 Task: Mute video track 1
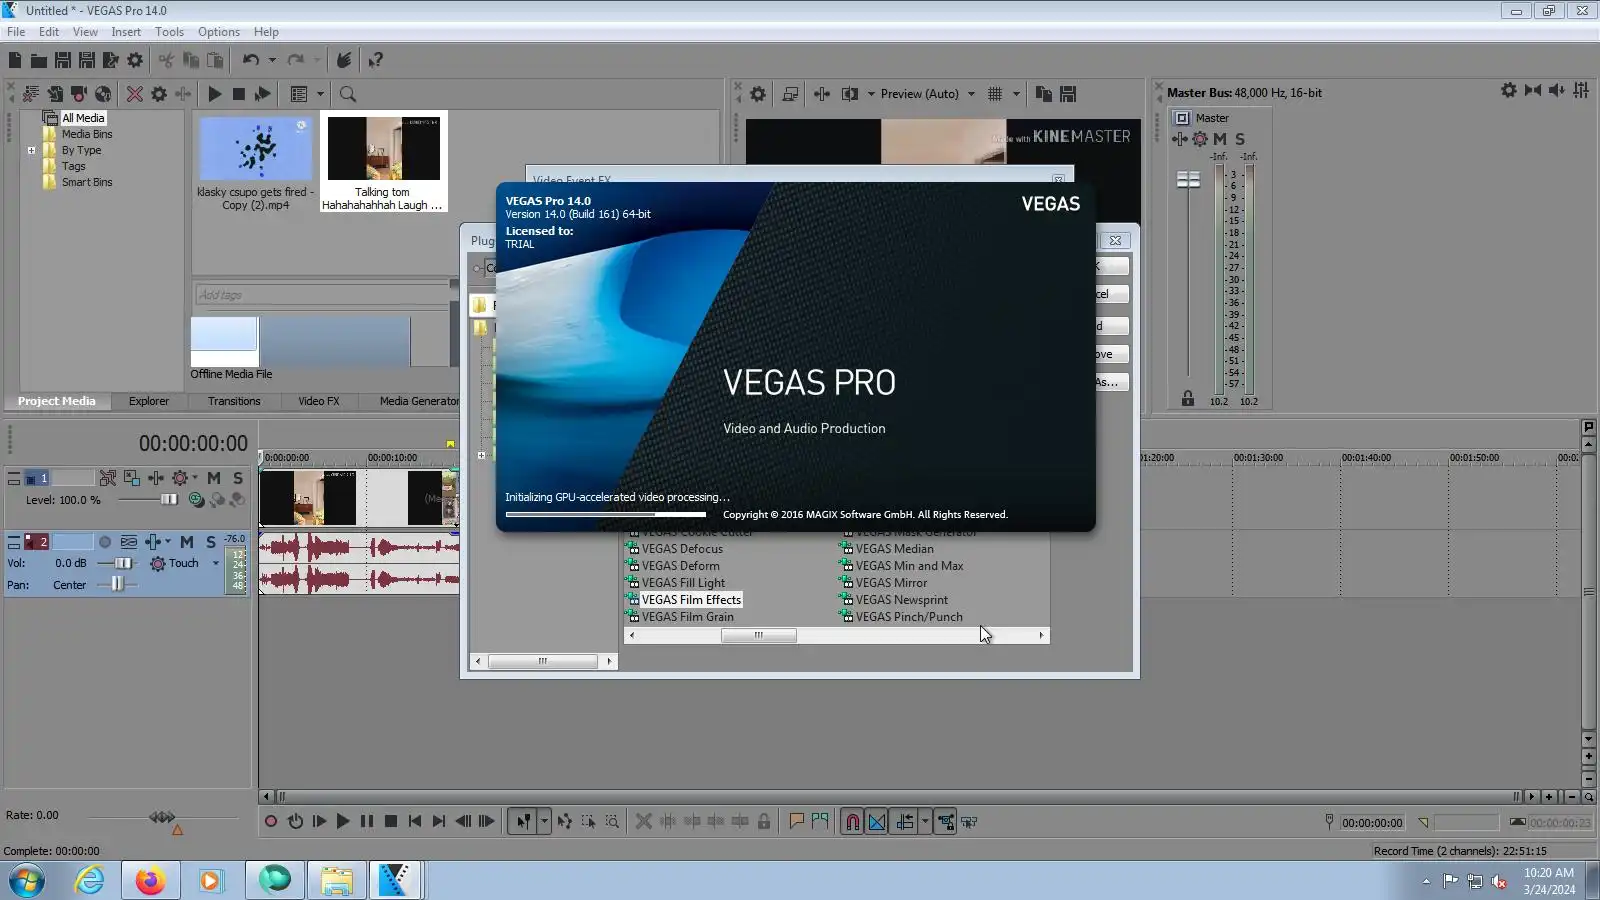[214, 479]
